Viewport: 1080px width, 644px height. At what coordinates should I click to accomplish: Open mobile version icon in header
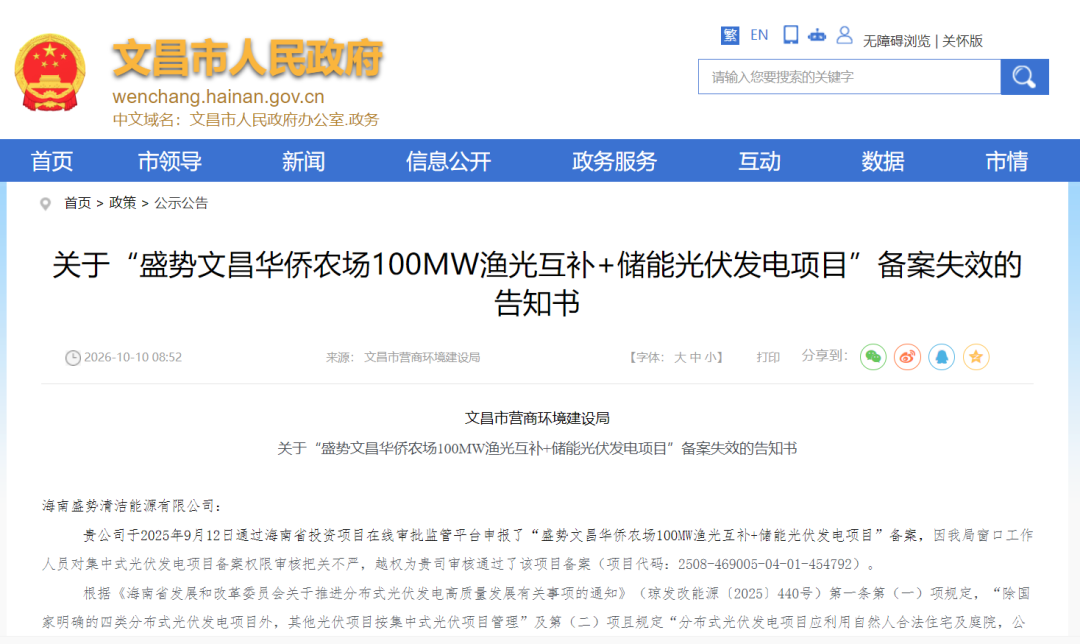pos(791,34)
